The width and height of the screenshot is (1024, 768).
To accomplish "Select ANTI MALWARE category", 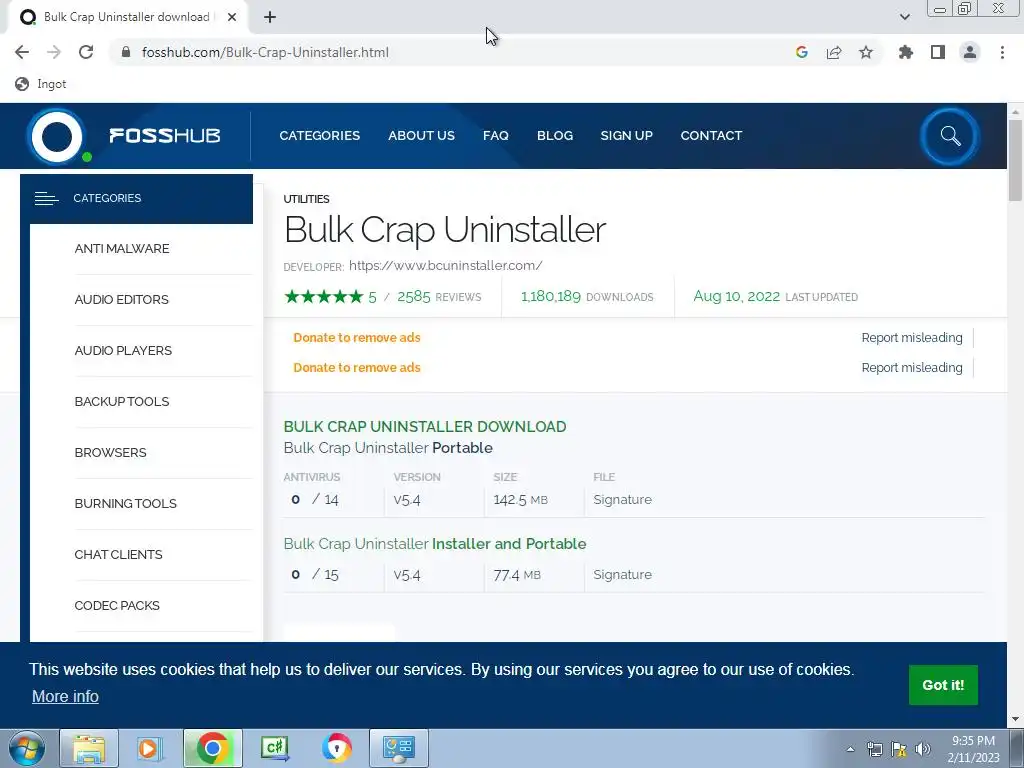I will pyautogui.click(x=122, y=249).
